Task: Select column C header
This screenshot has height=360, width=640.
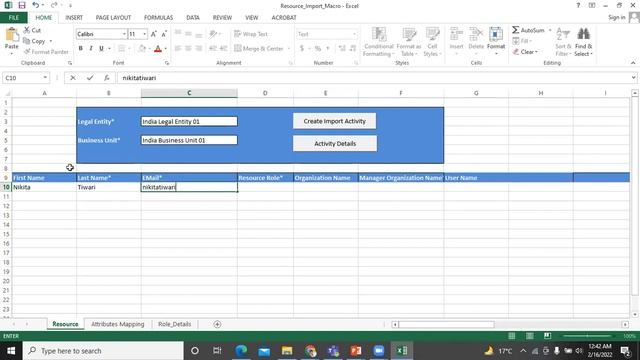Action: [189, 93]
